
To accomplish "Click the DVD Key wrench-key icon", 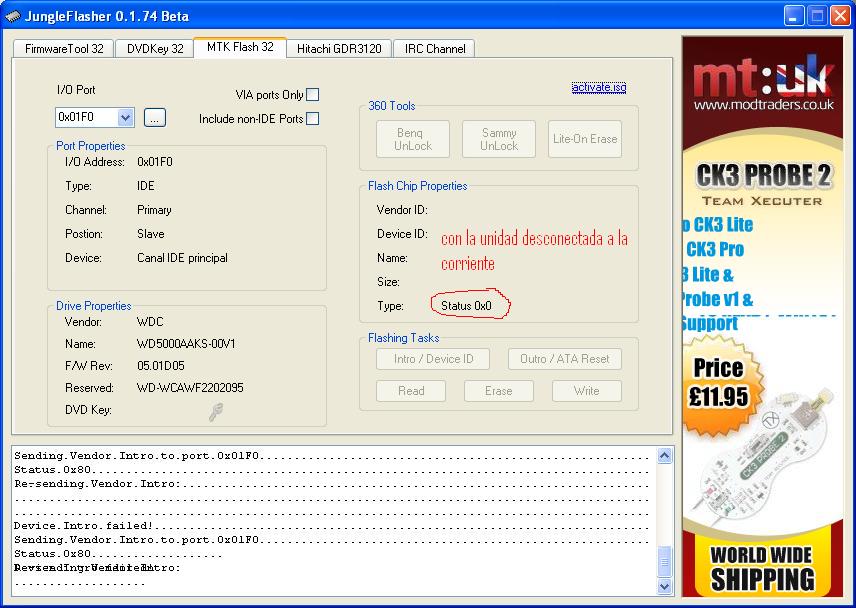I will tap(216, 412).
